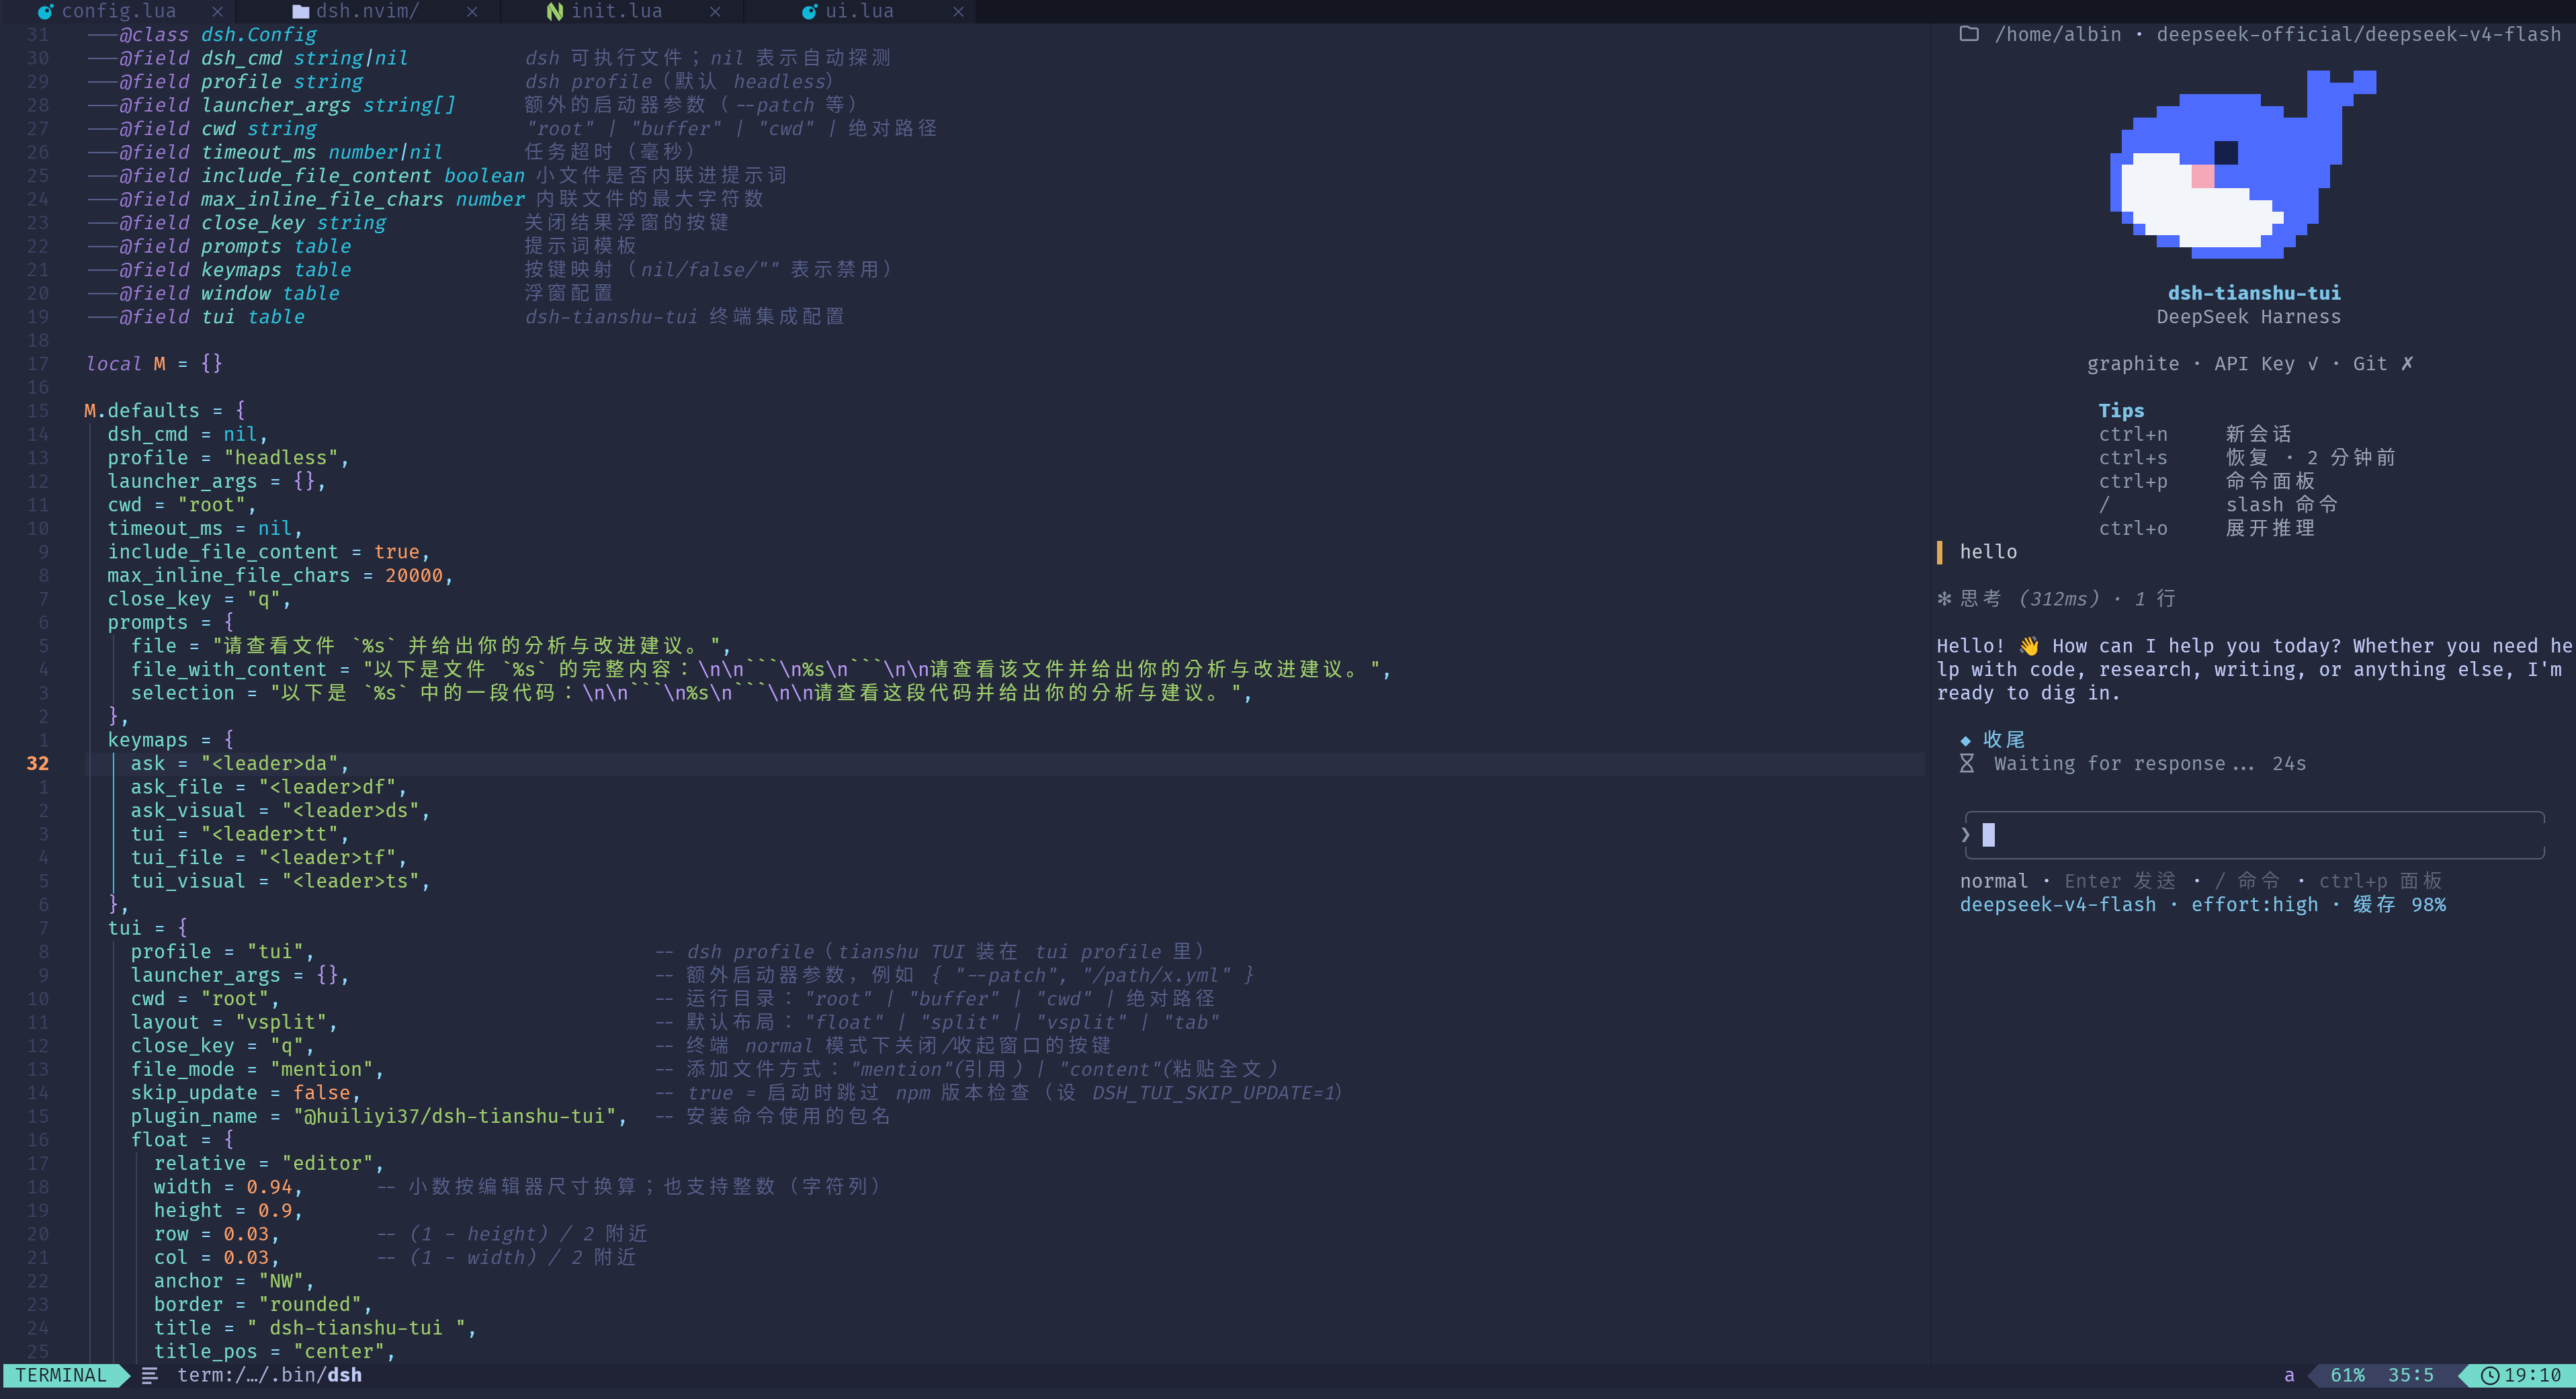This screenshot has width=2576, height=1399.
Task: Click the deepseek-v4-flash model label in footer
Action: 2058,905
